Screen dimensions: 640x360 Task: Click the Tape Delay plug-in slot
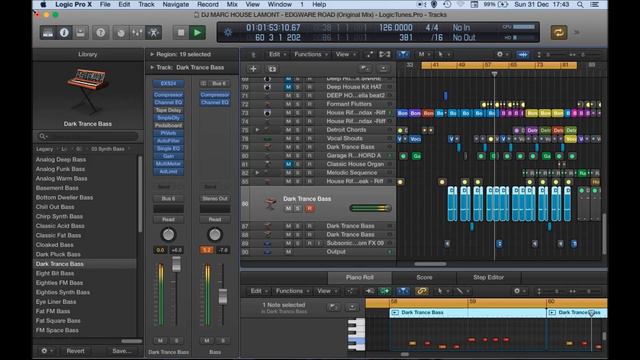[168, 110]
